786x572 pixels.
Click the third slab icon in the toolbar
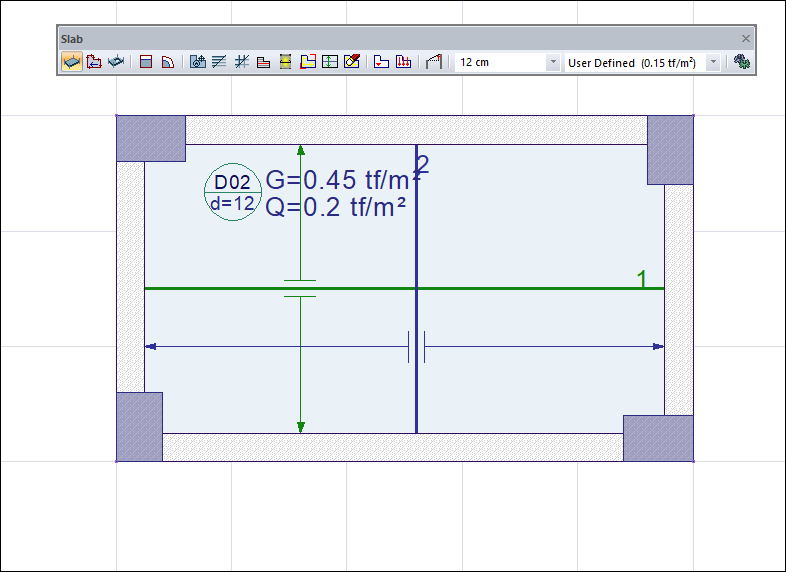click(117, 62)
